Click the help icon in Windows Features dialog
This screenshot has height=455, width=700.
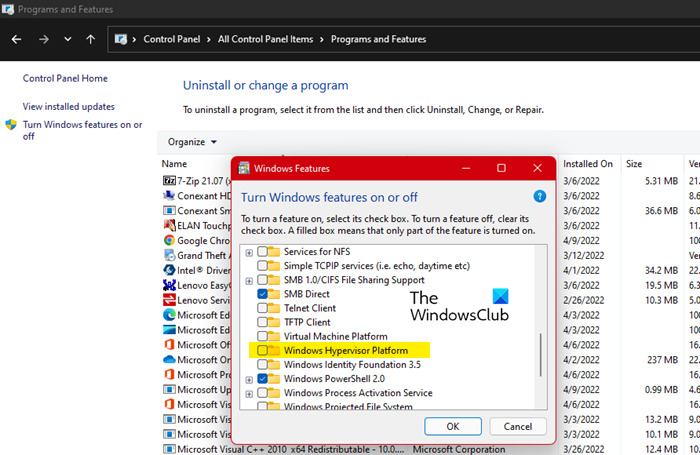click(539, 196)
